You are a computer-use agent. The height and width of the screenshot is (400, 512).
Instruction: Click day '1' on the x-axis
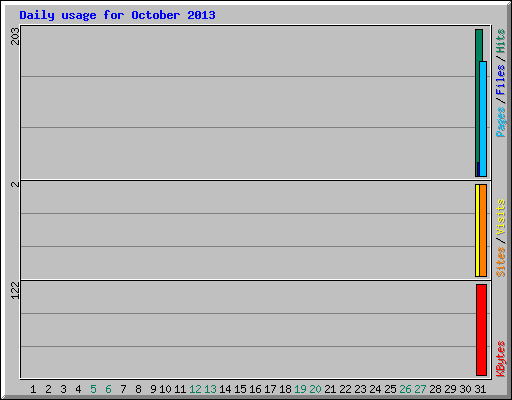33,389
